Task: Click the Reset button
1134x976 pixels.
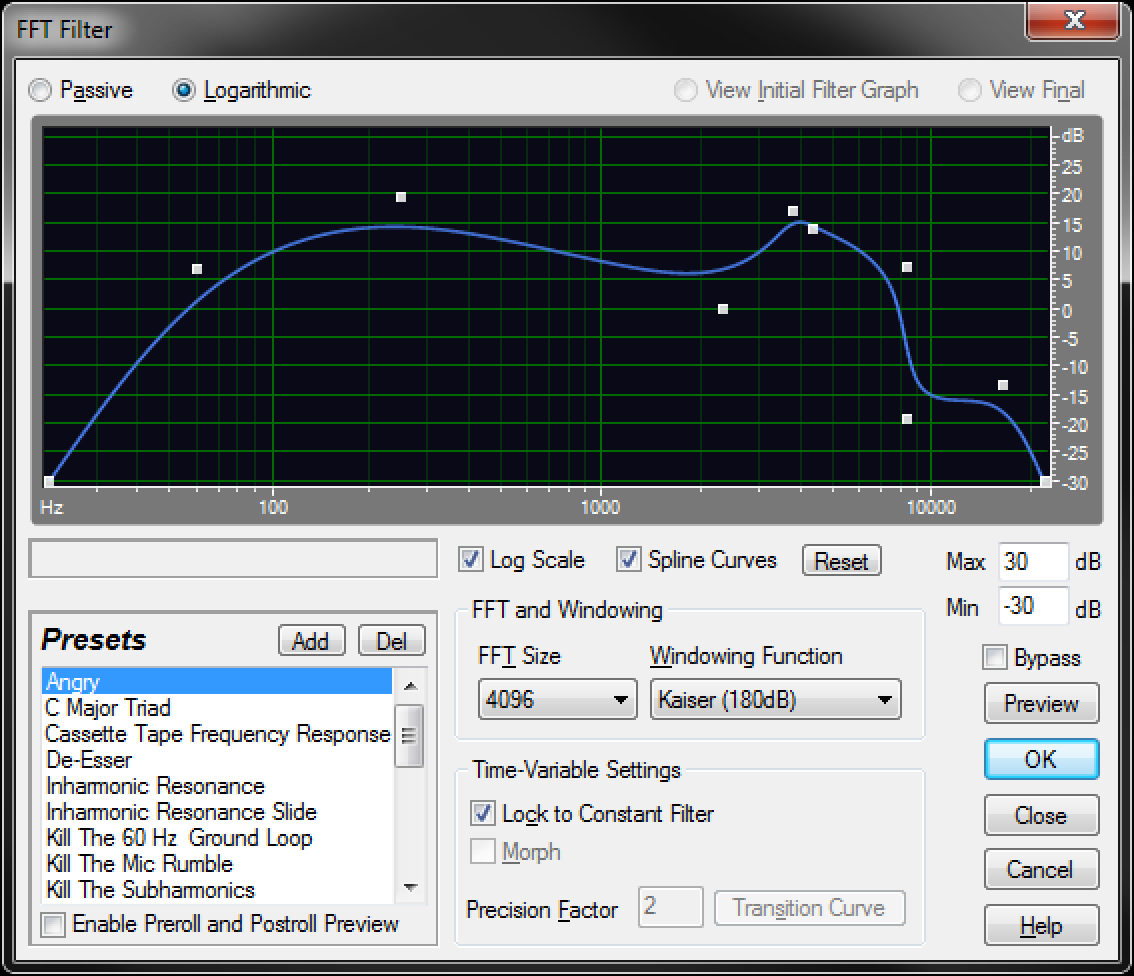Action: (842, 560)
